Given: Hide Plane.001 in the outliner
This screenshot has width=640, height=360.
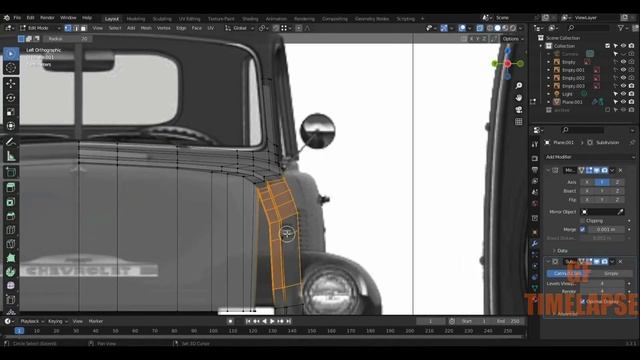Looking at the screenshot, I should pyautogui.click(x=623, y=102).
